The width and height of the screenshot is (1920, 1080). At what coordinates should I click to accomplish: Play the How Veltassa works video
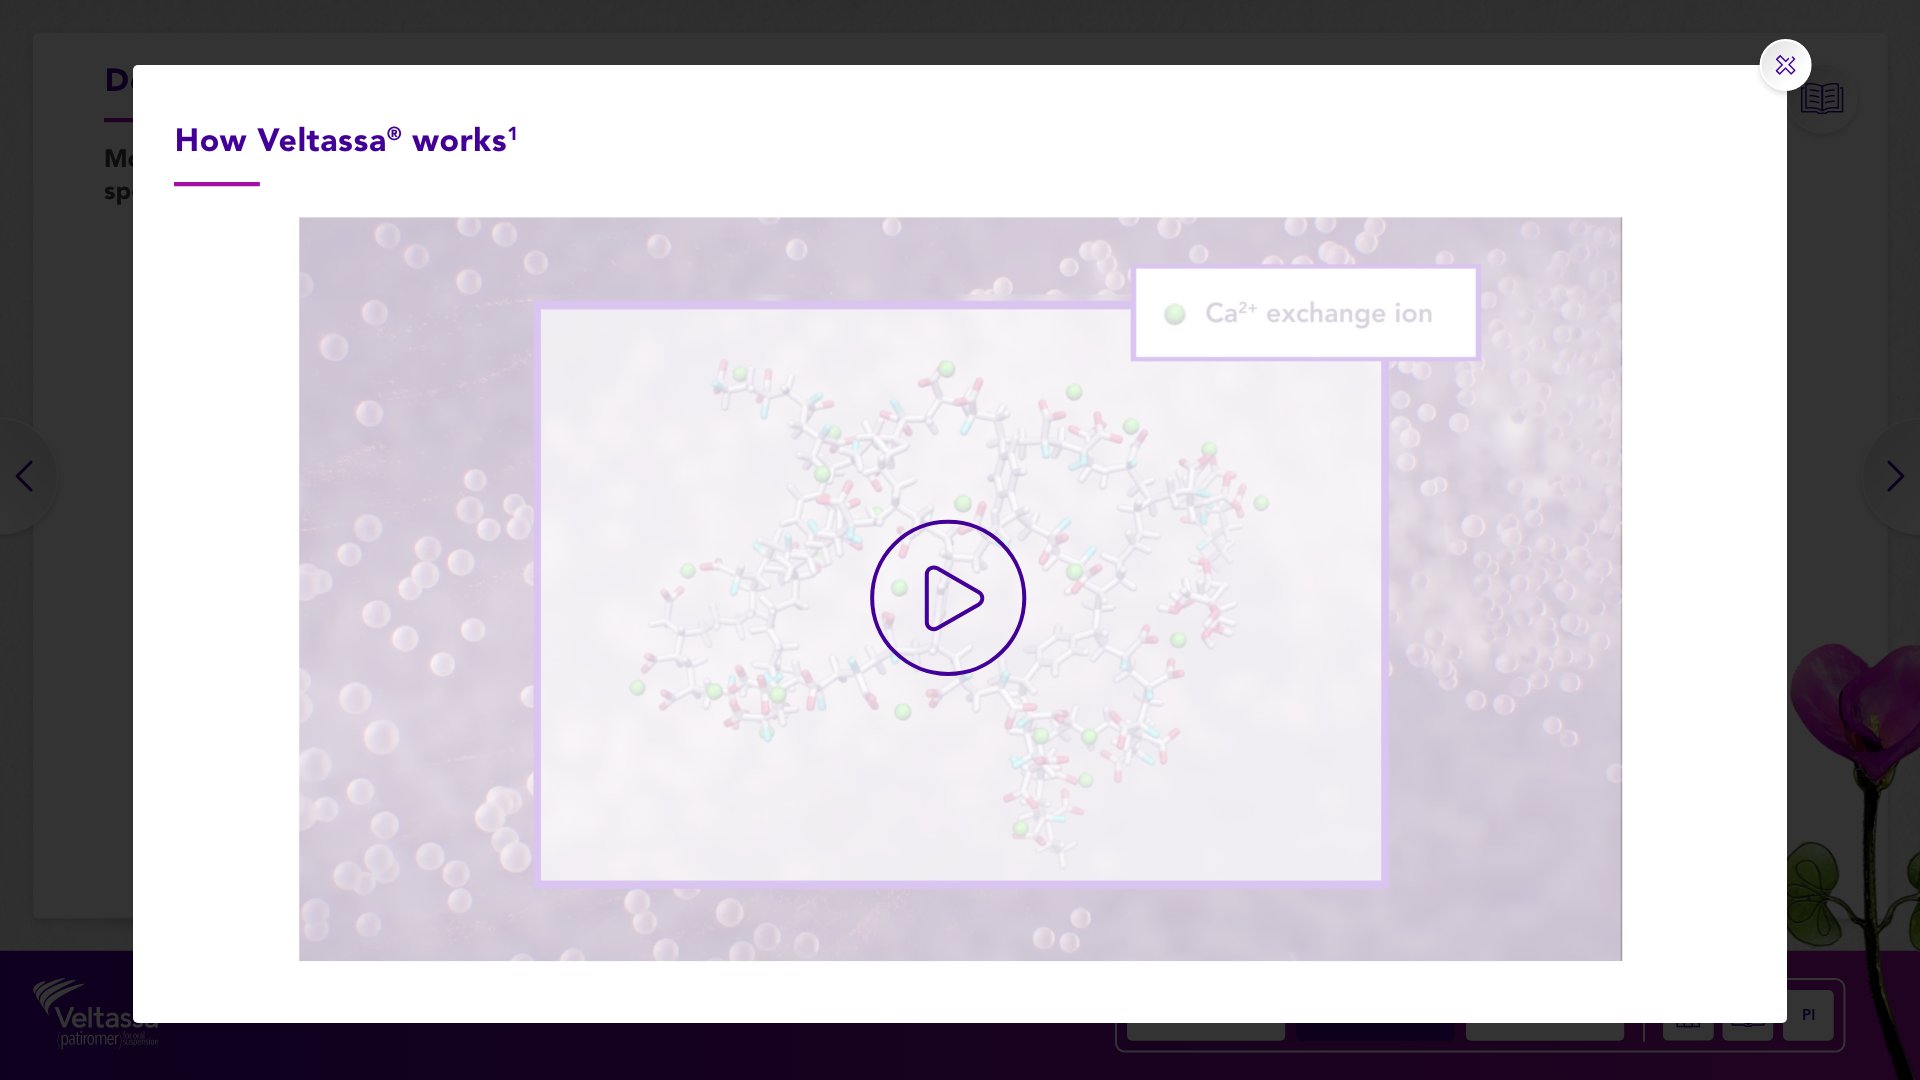(947, 598)
